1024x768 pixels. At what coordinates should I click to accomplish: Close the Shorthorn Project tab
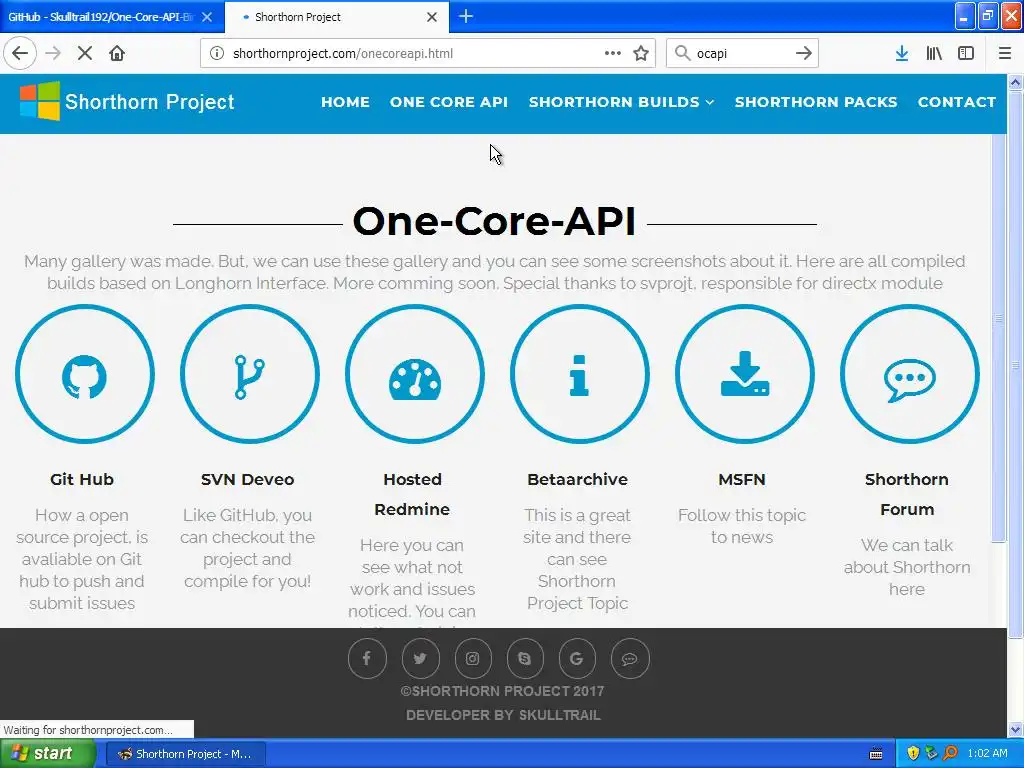click(x=432, y=17)
